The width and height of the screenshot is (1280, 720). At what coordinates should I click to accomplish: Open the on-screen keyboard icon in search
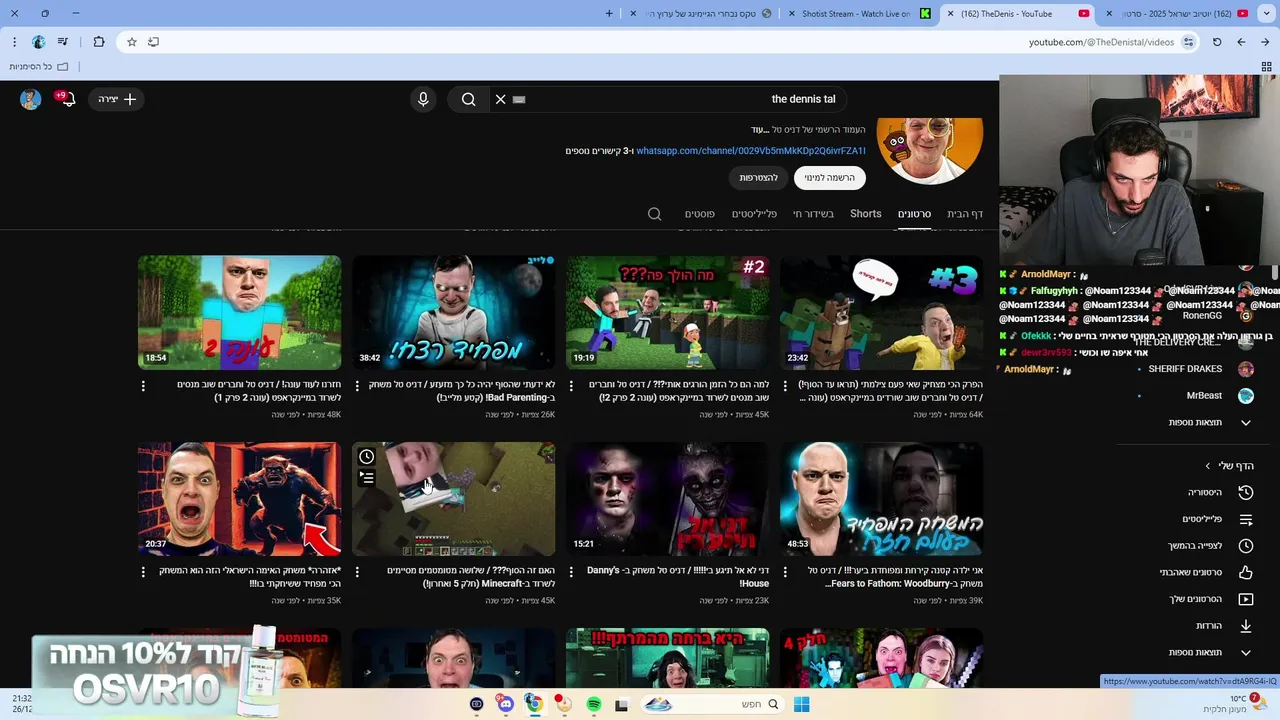tap(519, 99)
